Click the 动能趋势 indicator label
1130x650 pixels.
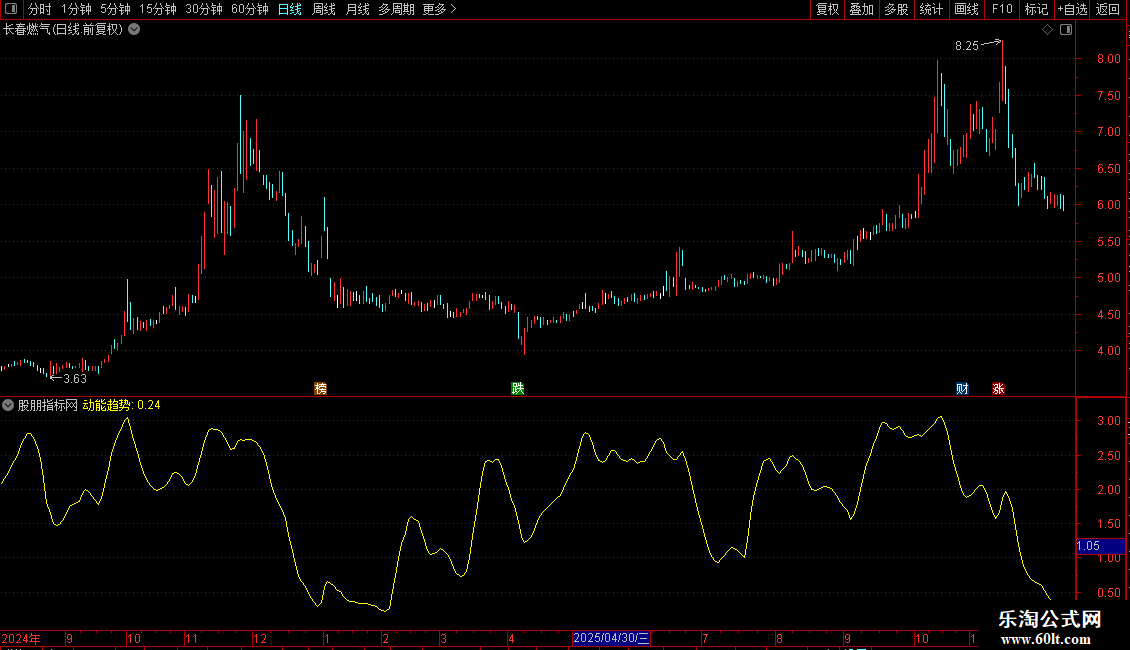[x=107, y=405]
